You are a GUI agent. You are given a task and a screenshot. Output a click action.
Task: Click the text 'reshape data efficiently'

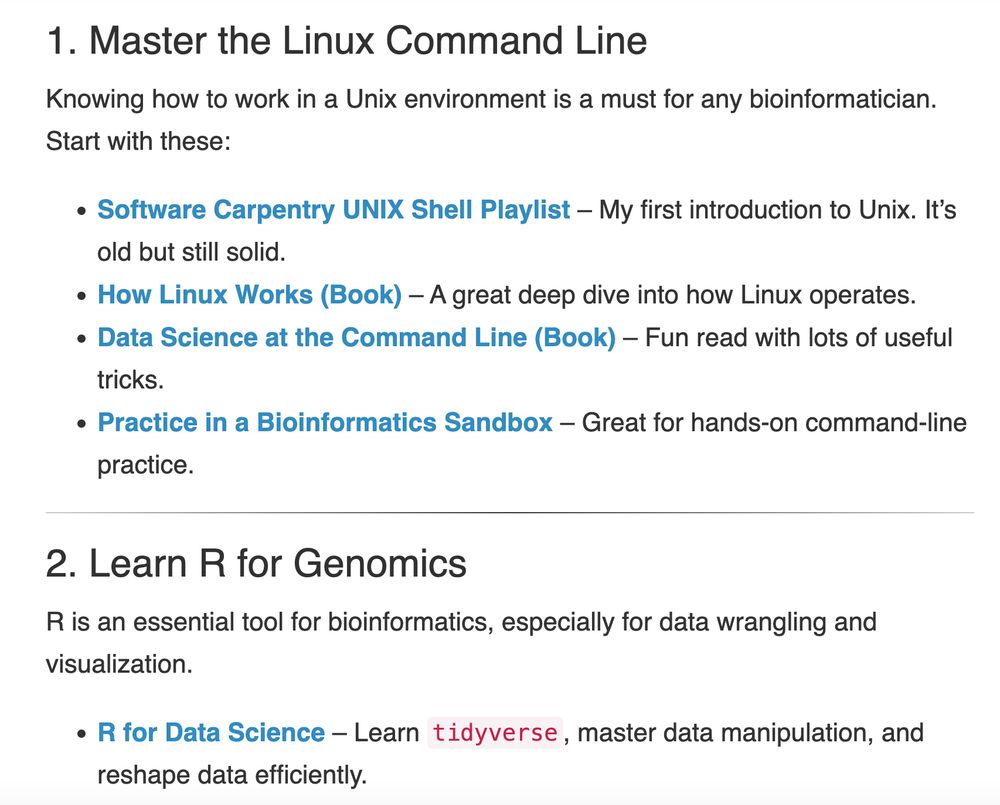[x=232, y=775]
